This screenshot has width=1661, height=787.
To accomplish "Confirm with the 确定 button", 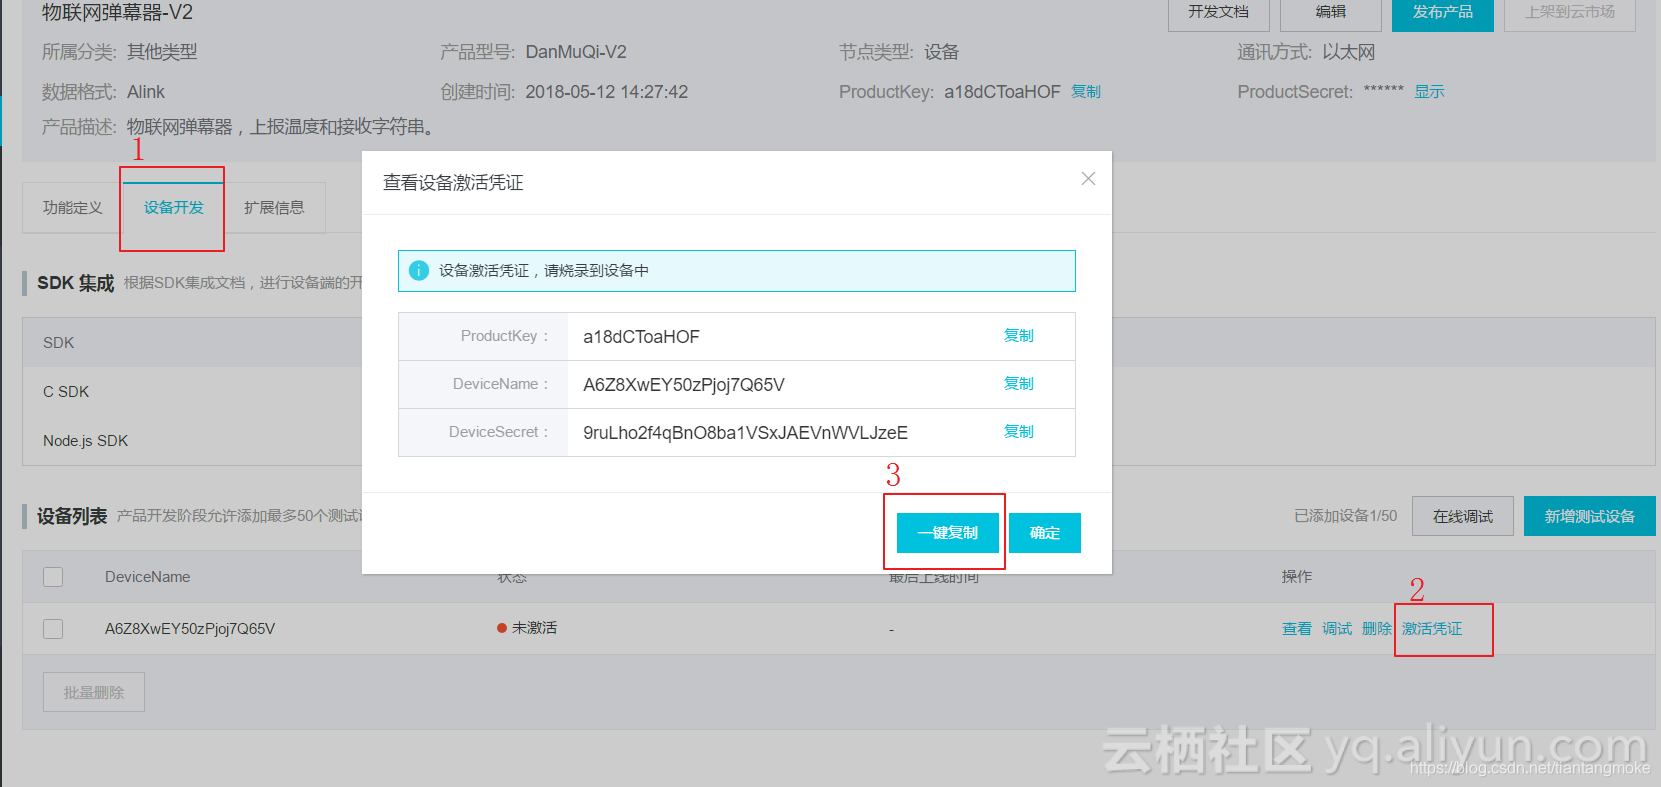I will click(x=1045, y=533).
